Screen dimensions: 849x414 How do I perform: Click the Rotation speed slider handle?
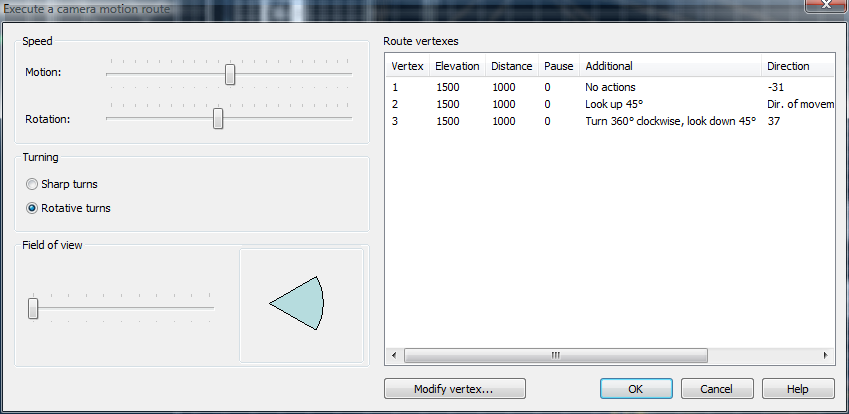tap(218, 118)
